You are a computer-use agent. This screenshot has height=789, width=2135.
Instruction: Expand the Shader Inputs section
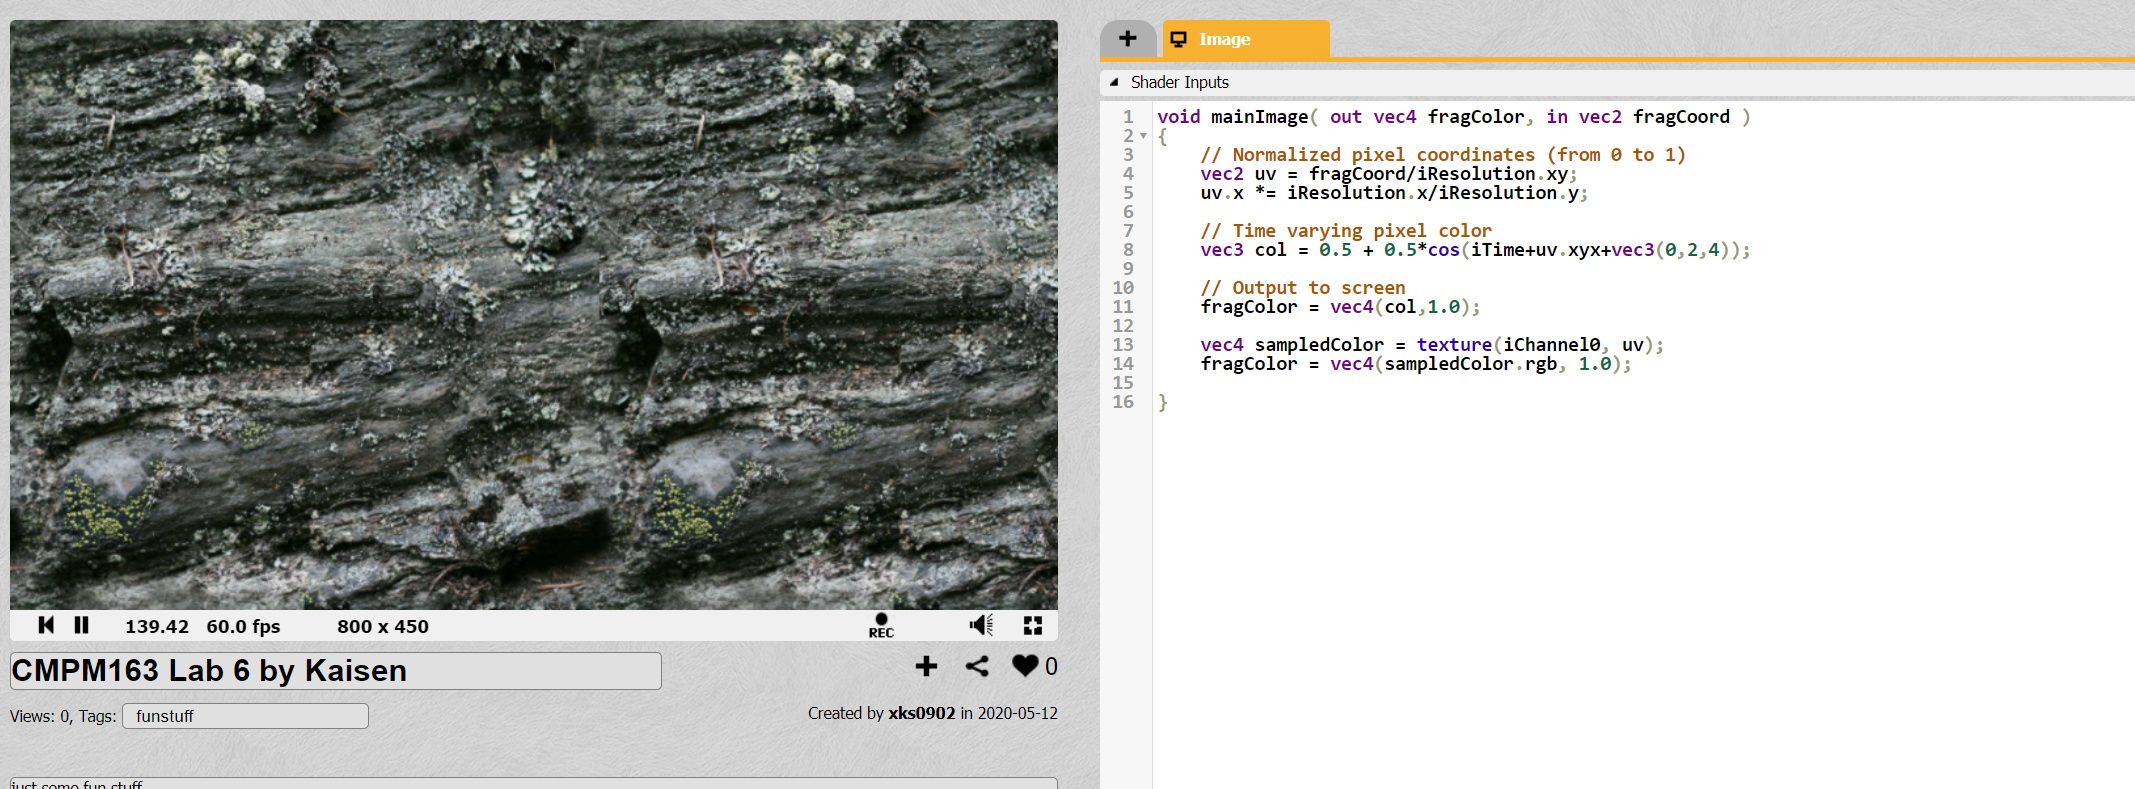click(1170, 82)
